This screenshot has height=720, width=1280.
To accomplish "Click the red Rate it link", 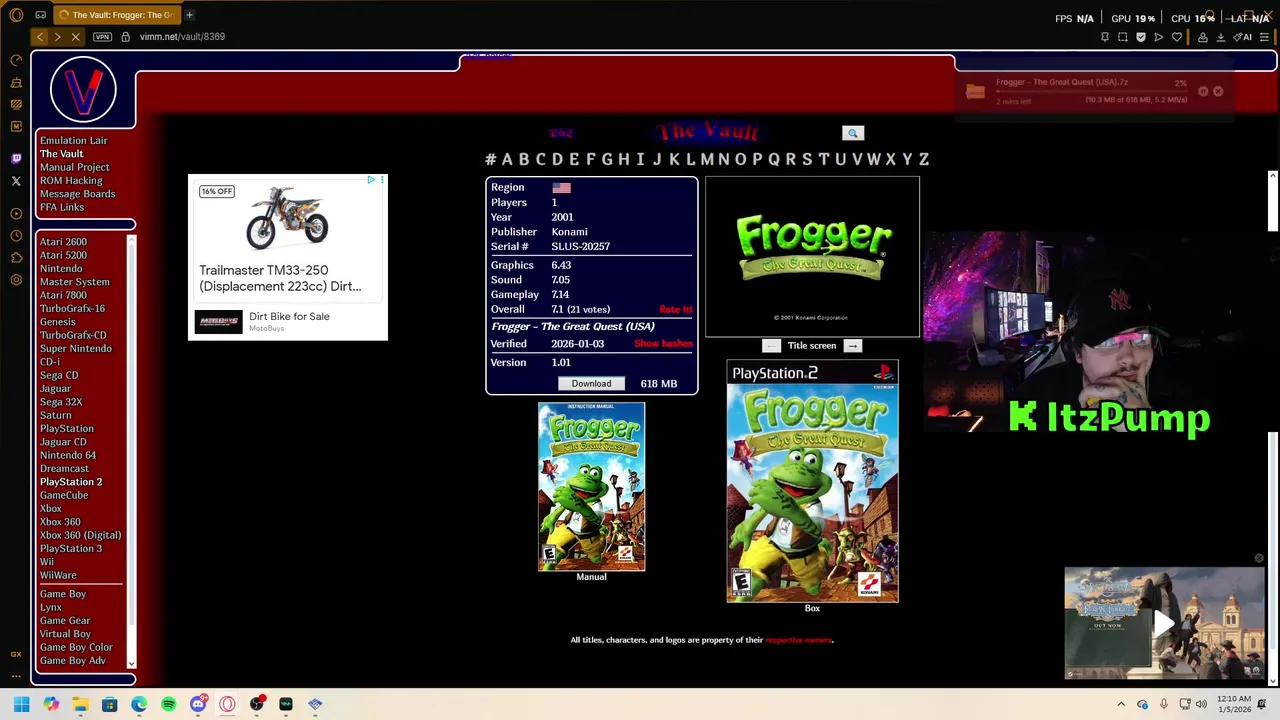I will tap(675, 310).
